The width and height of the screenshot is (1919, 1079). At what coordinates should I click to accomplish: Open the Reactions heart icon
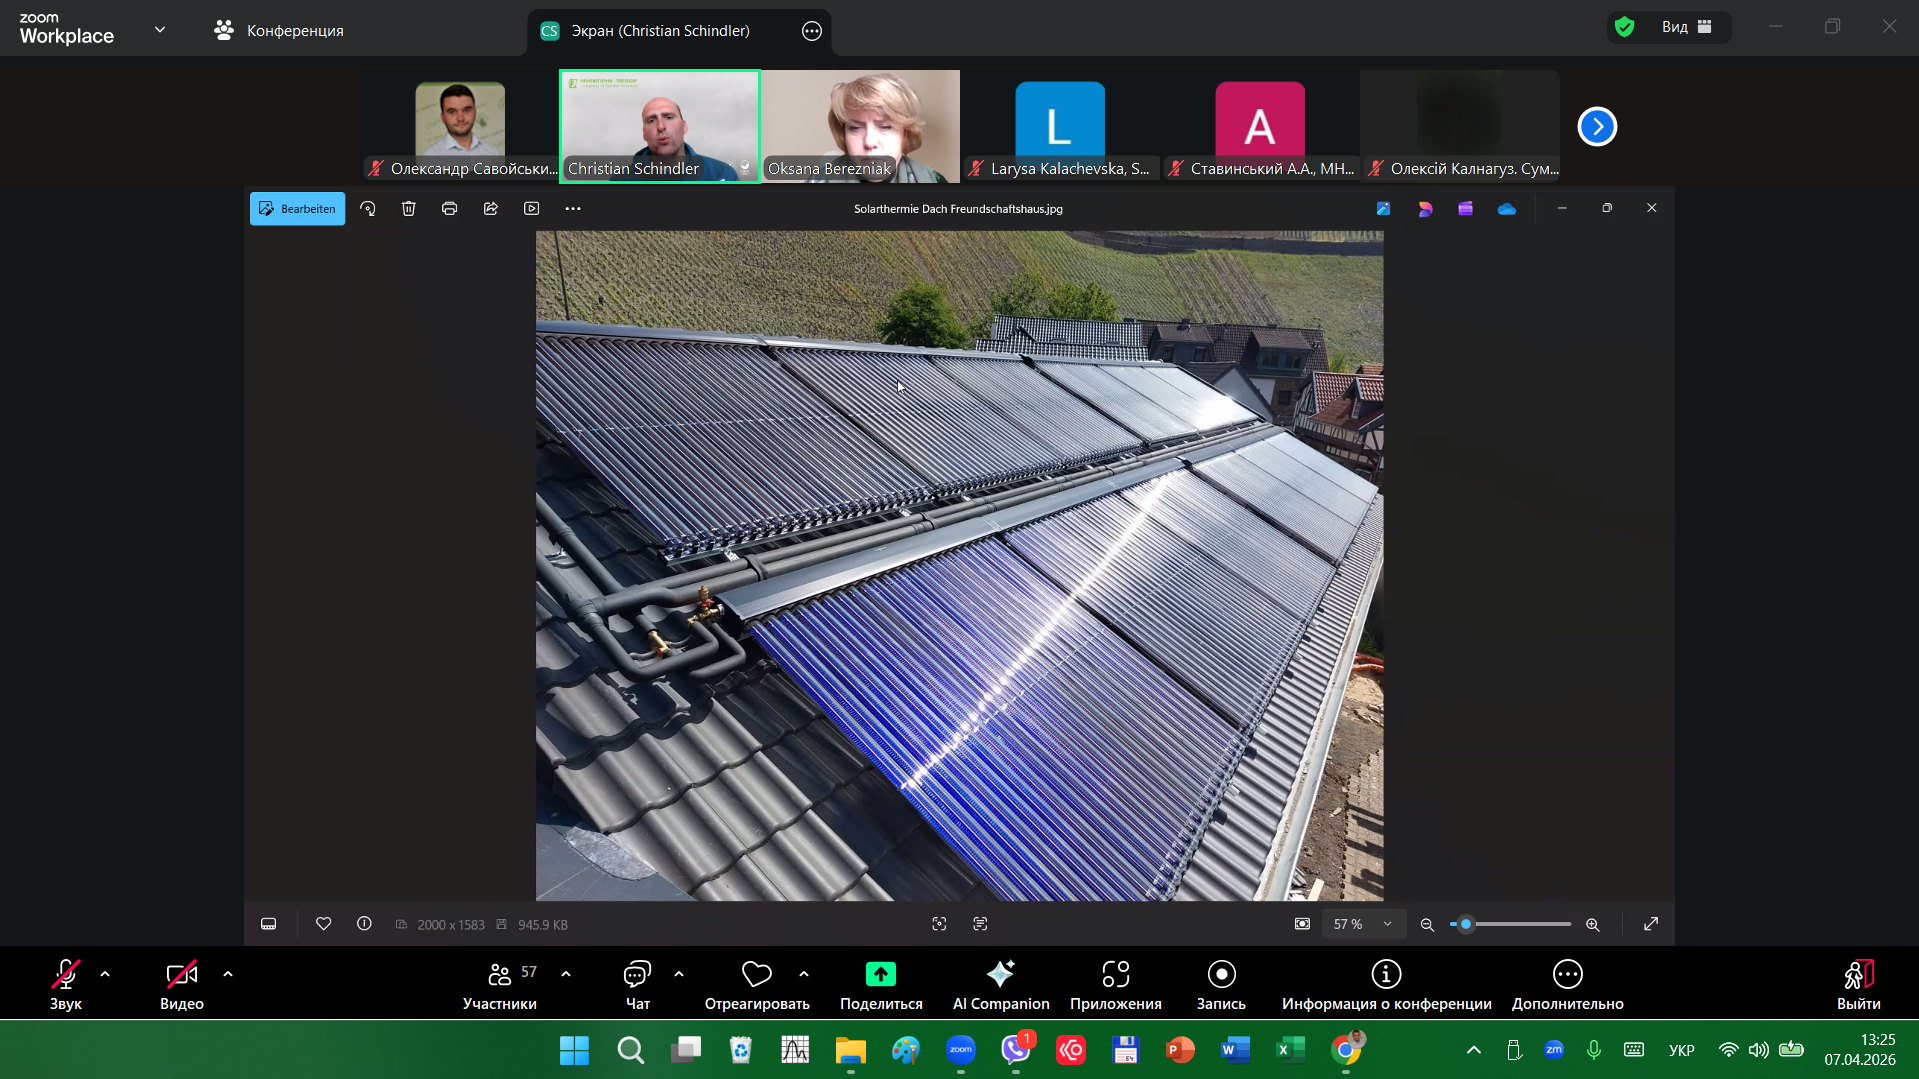tap(756, 974)
